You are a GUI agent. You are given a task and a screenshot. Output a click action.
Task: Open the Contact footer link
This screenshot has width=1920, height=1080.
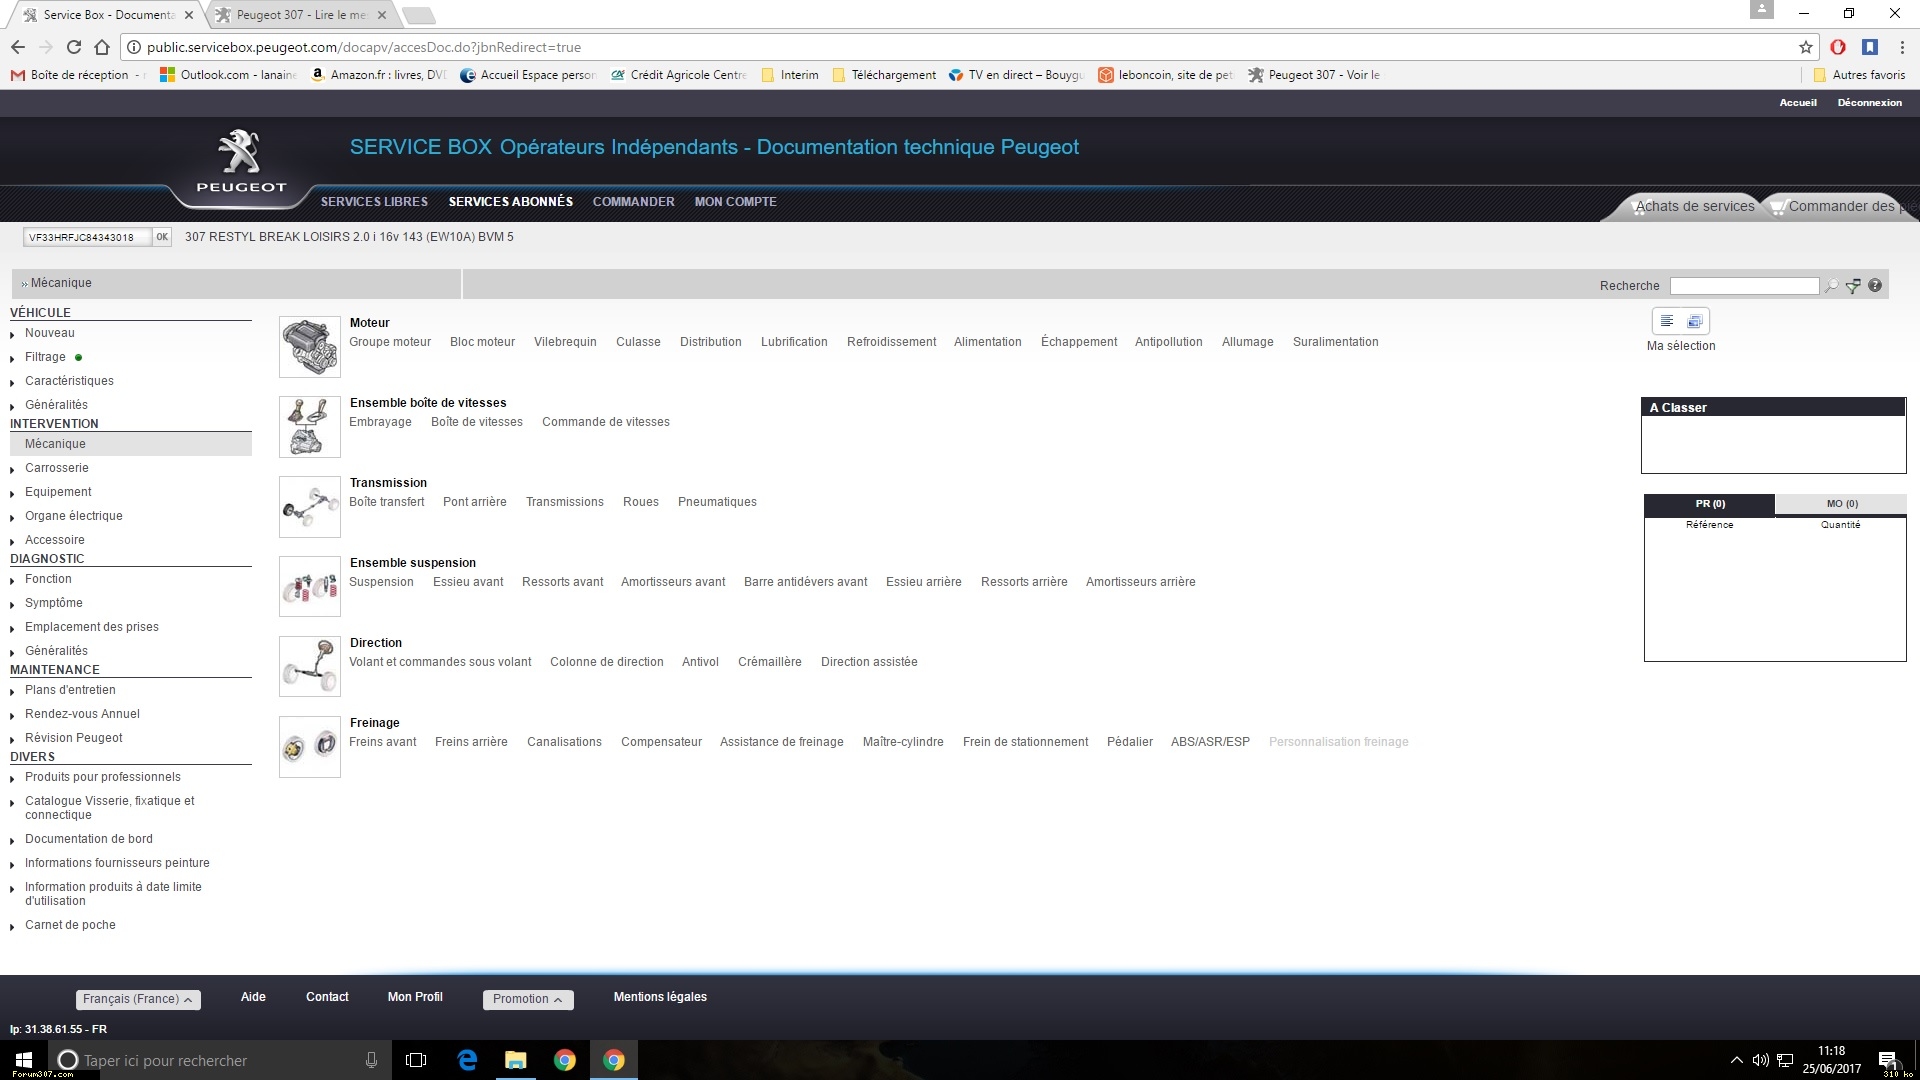327,997
